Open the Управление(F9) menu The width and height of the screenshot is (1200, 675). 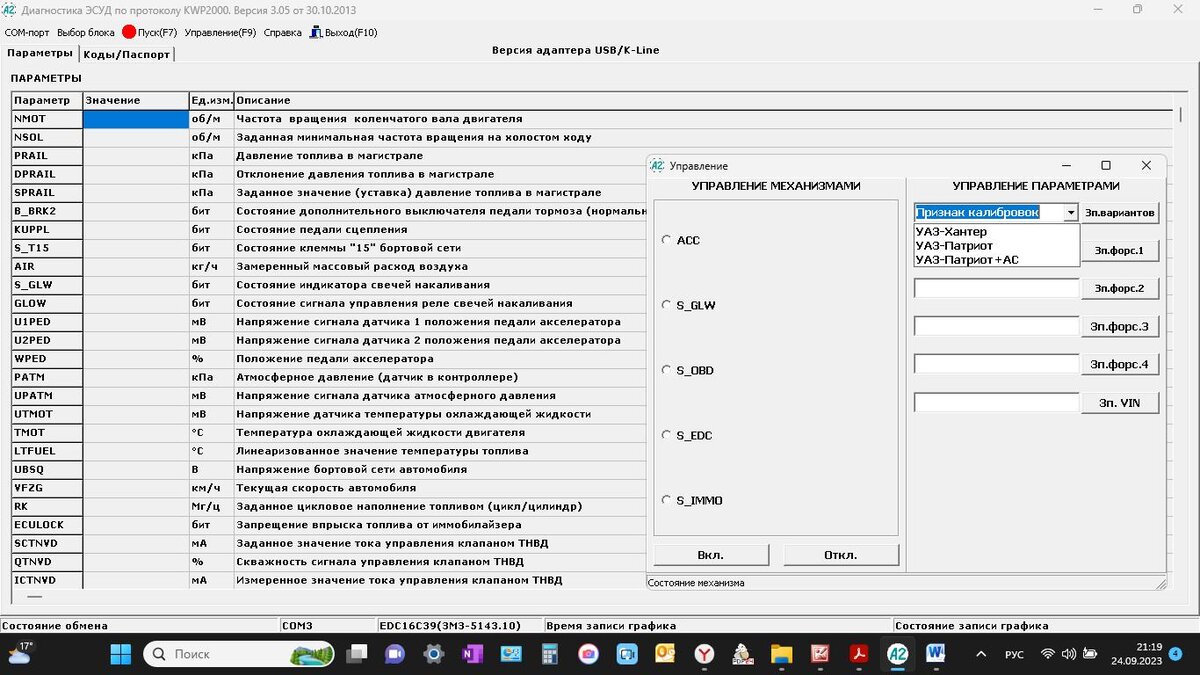coord(221,32)
